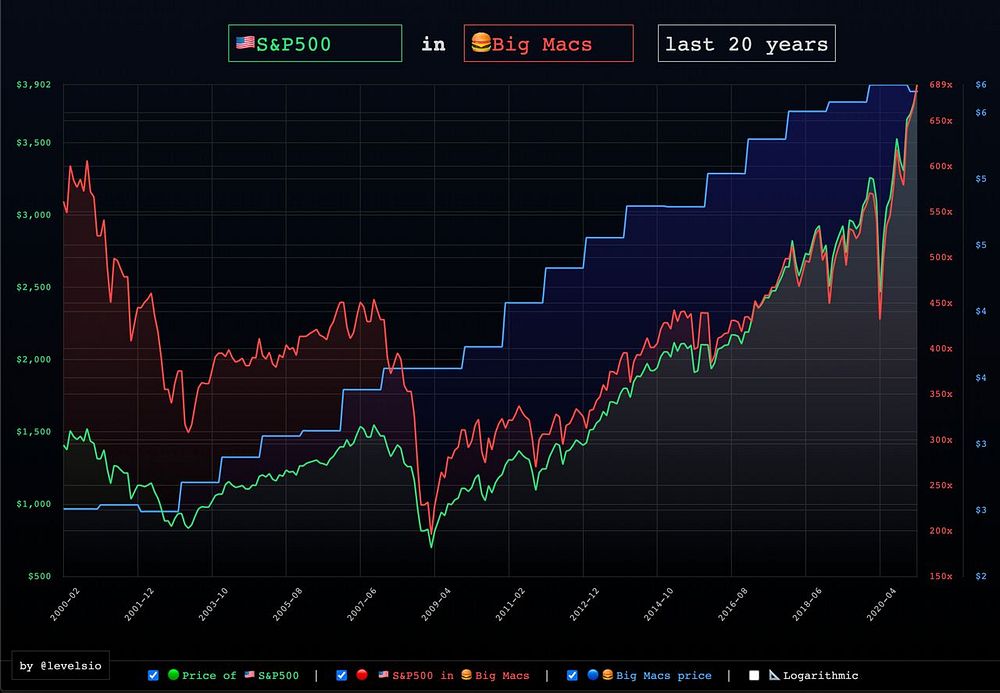Click the S&P500 in Big Macs legend label

click(453, 675)
